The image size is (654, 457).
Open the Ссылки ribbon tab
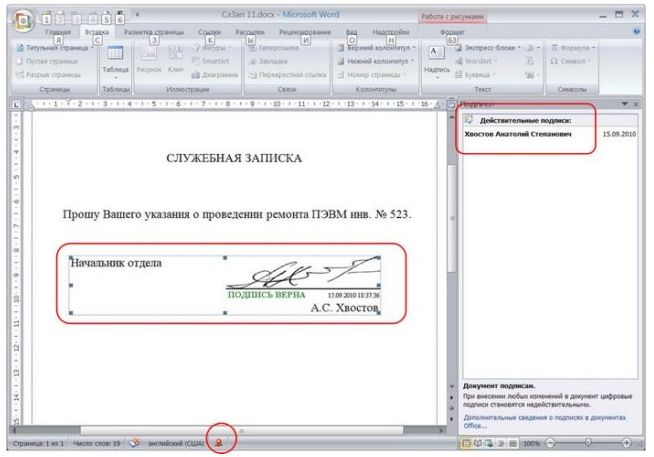click(209, 32)
